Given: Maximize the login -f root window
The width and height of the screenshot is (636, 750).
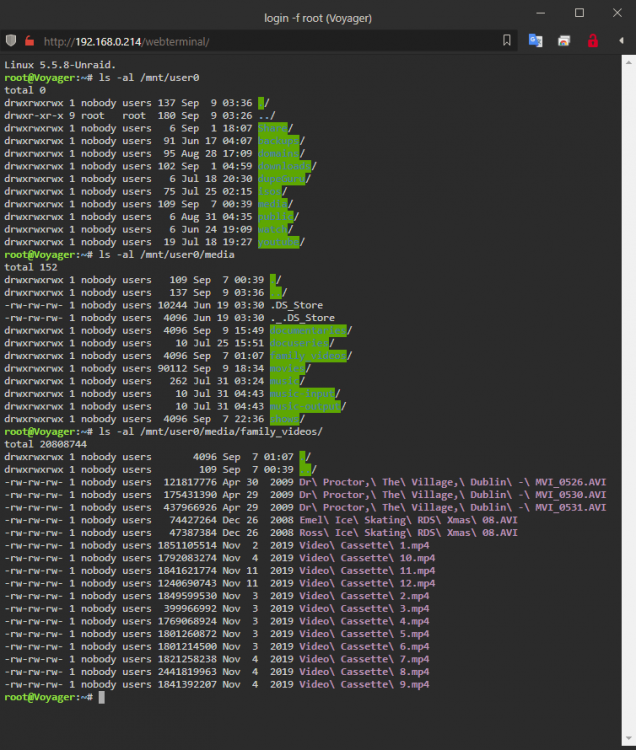Looking at the screenshot, I should coord(579,13).
